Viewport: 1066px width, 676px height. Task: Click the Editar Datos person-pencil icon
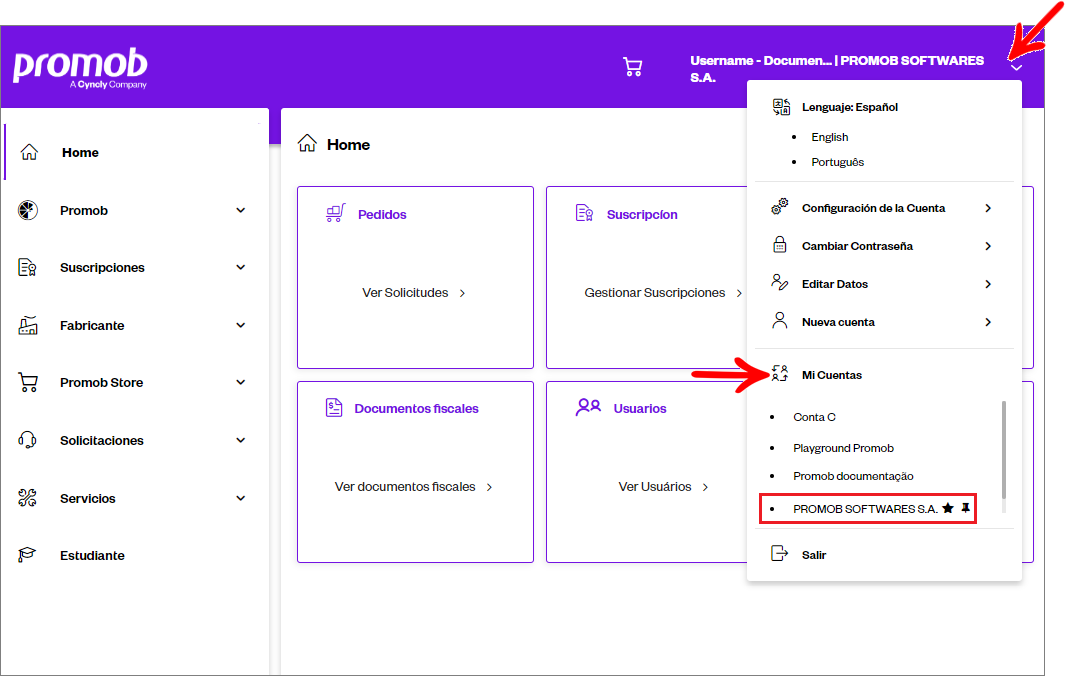click(x=780, y=282)
